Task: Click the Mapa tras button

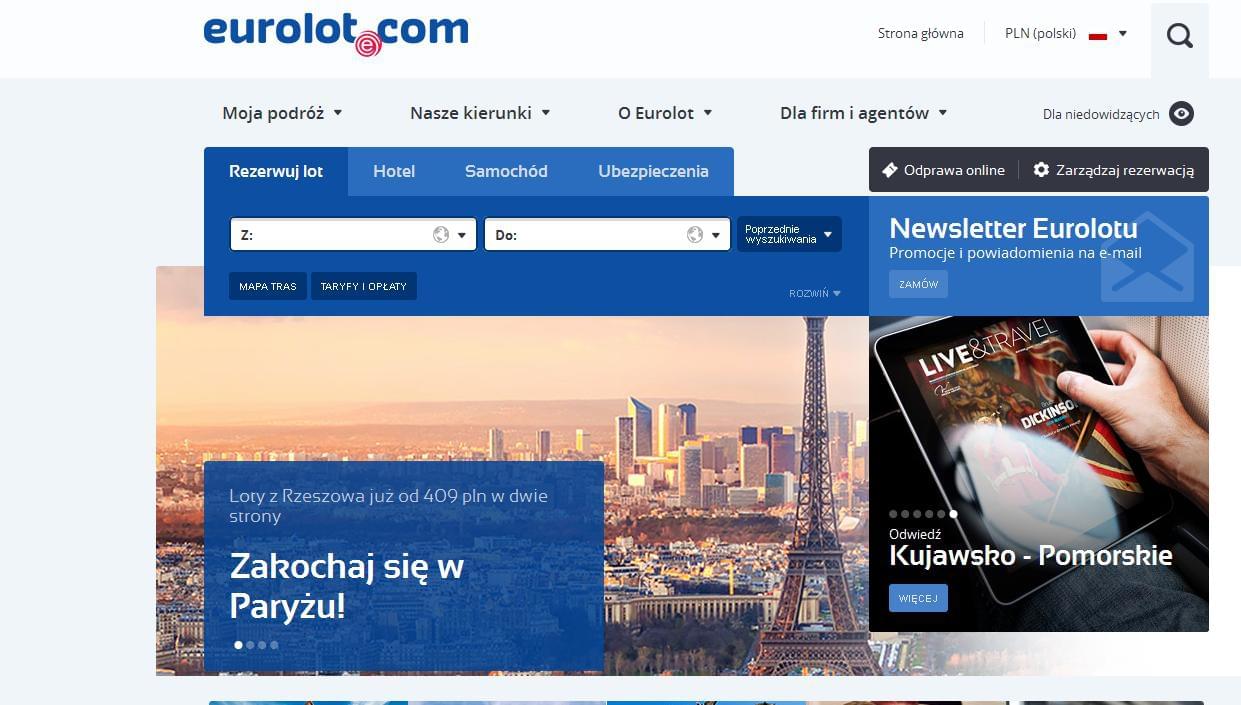Action: 267,286
